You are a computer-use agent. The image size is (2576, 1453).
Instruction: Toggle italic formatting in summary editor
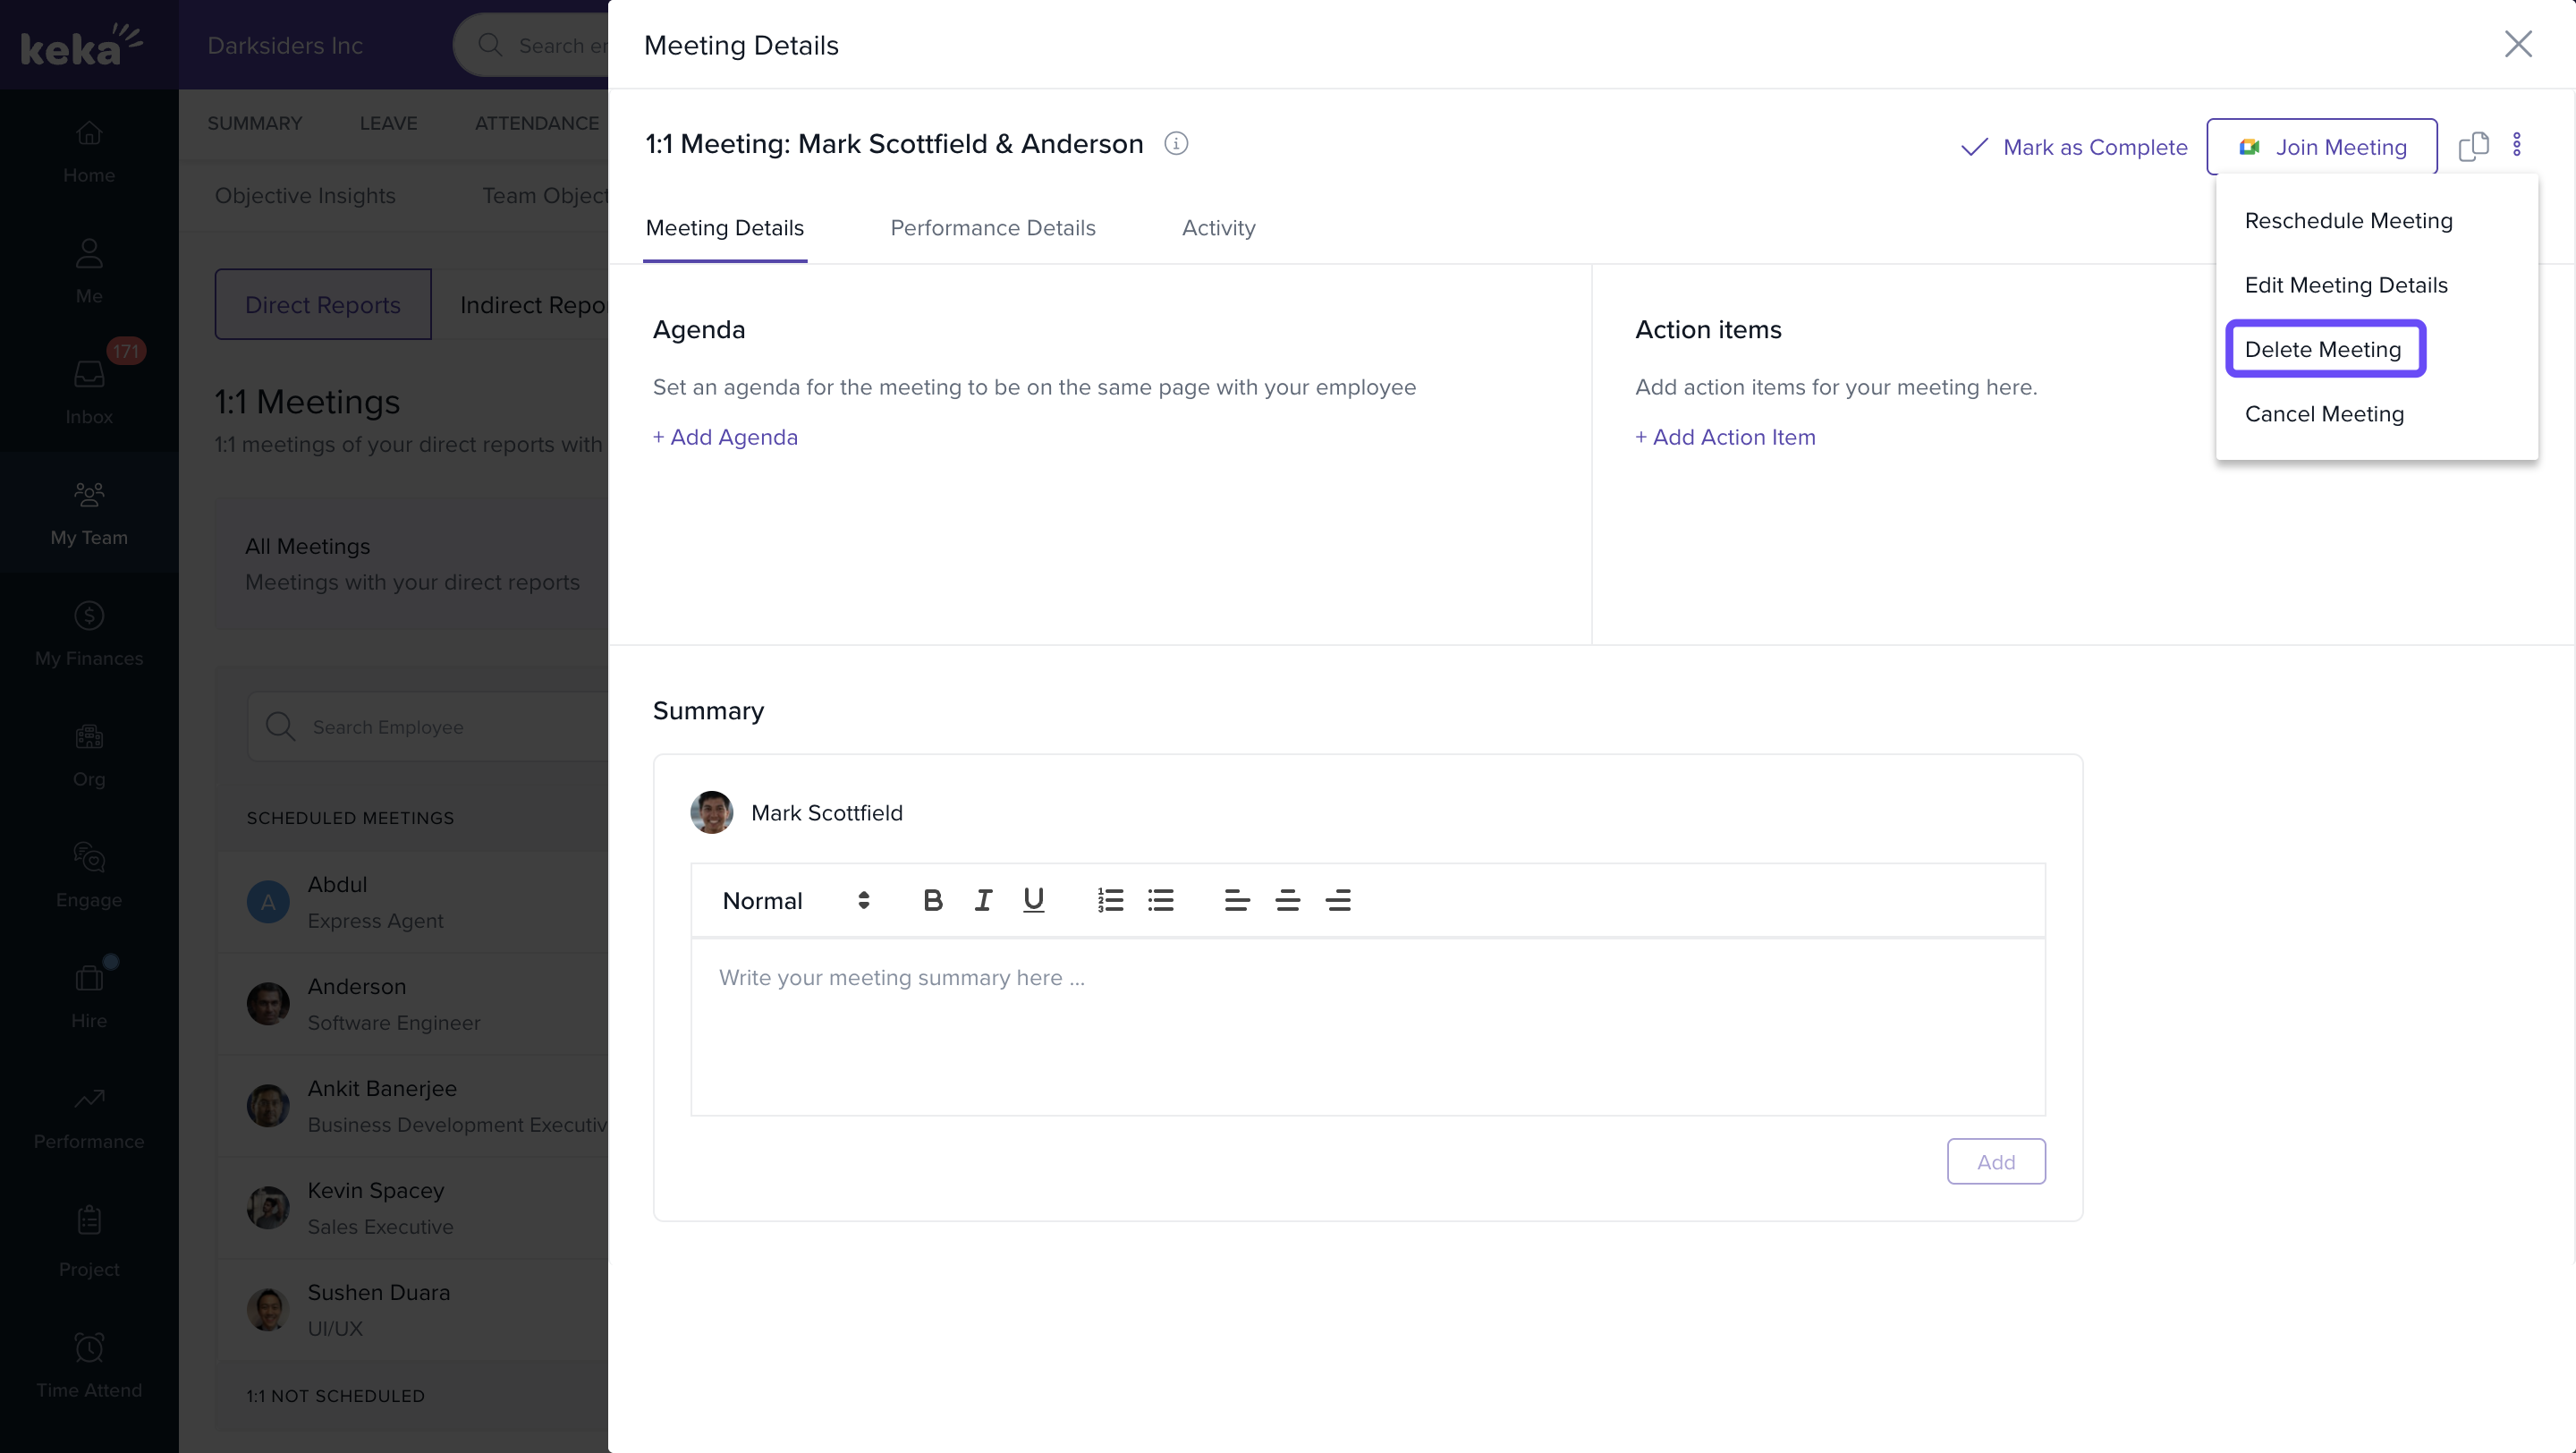983,900
